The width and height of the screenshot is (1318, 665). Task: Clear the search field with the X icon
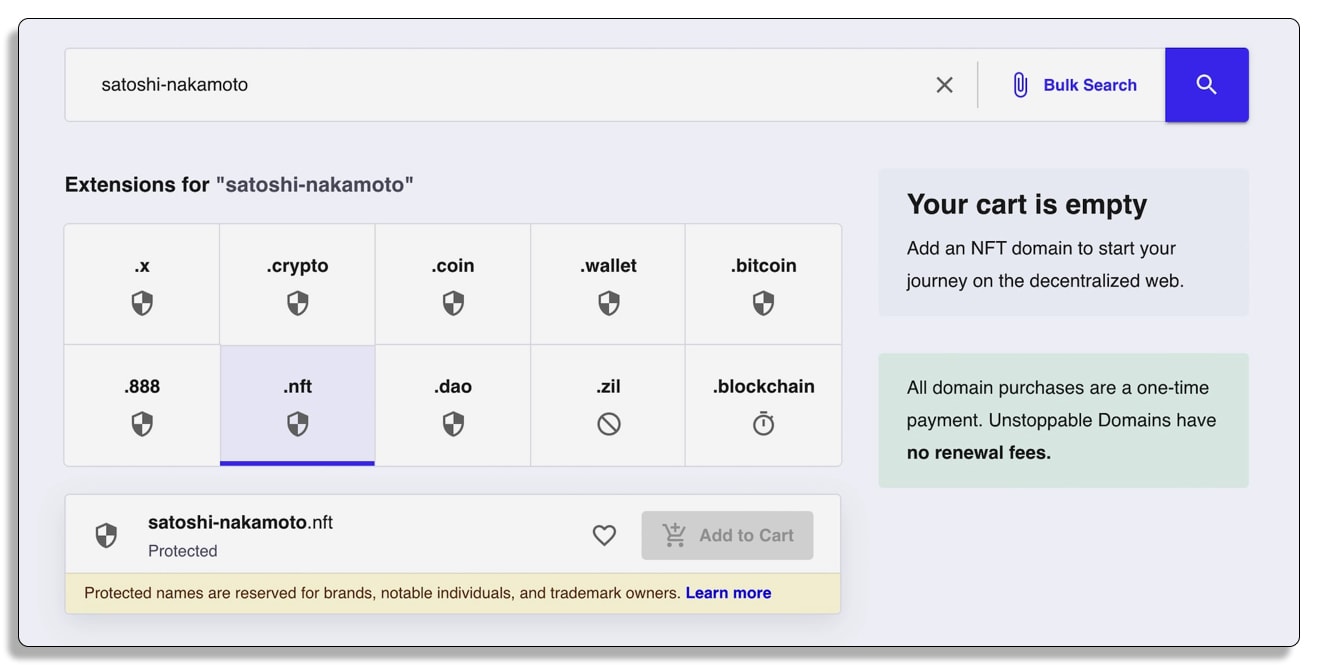coord(944,85)
